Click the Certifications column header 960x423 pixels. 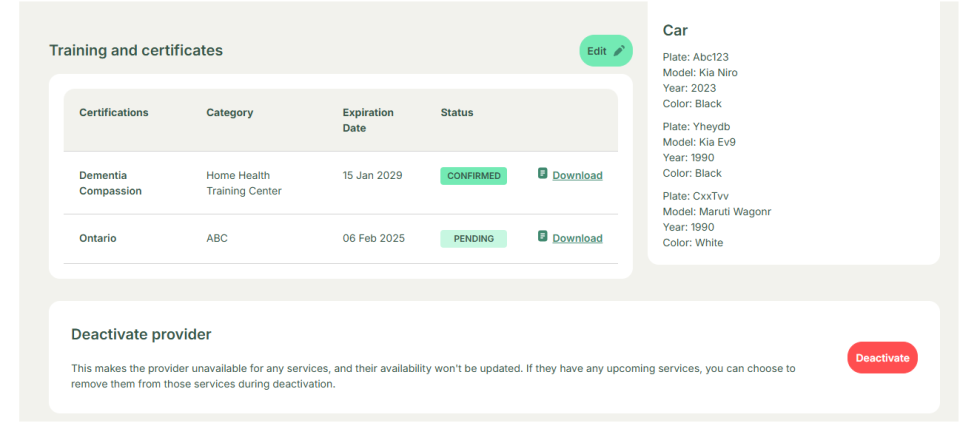(x=114, y=113)
